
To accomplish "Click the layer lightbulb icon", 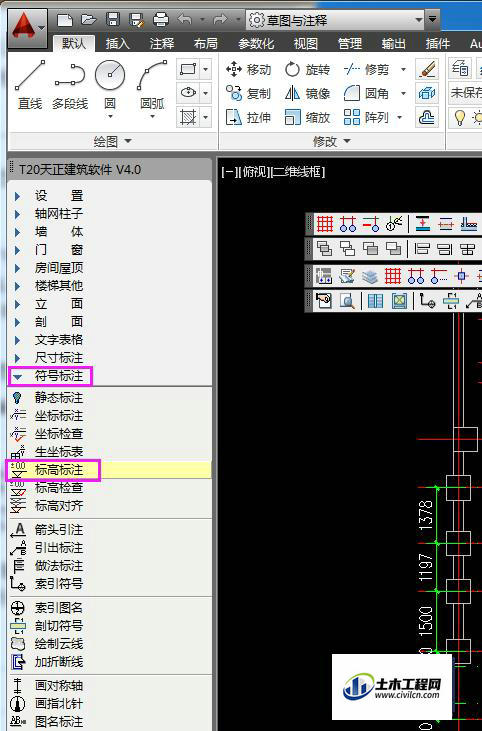I will coord(460,117).
